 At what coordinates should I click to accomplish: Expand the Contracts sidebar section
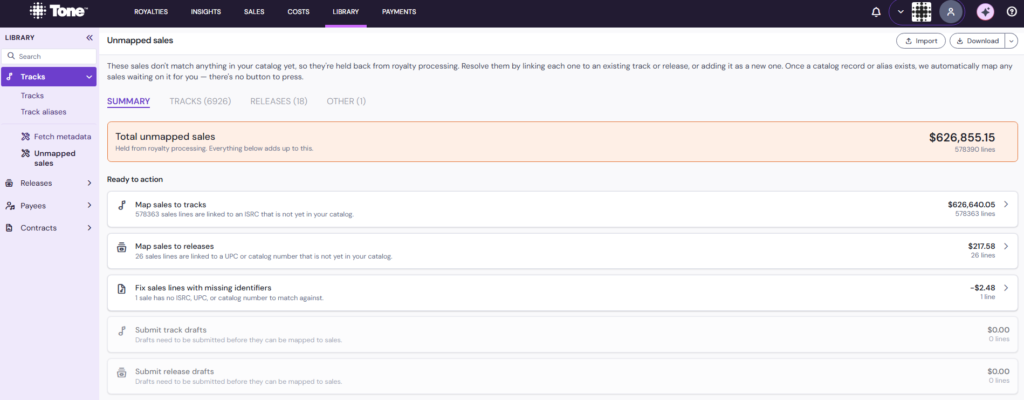tap(89, 227)
